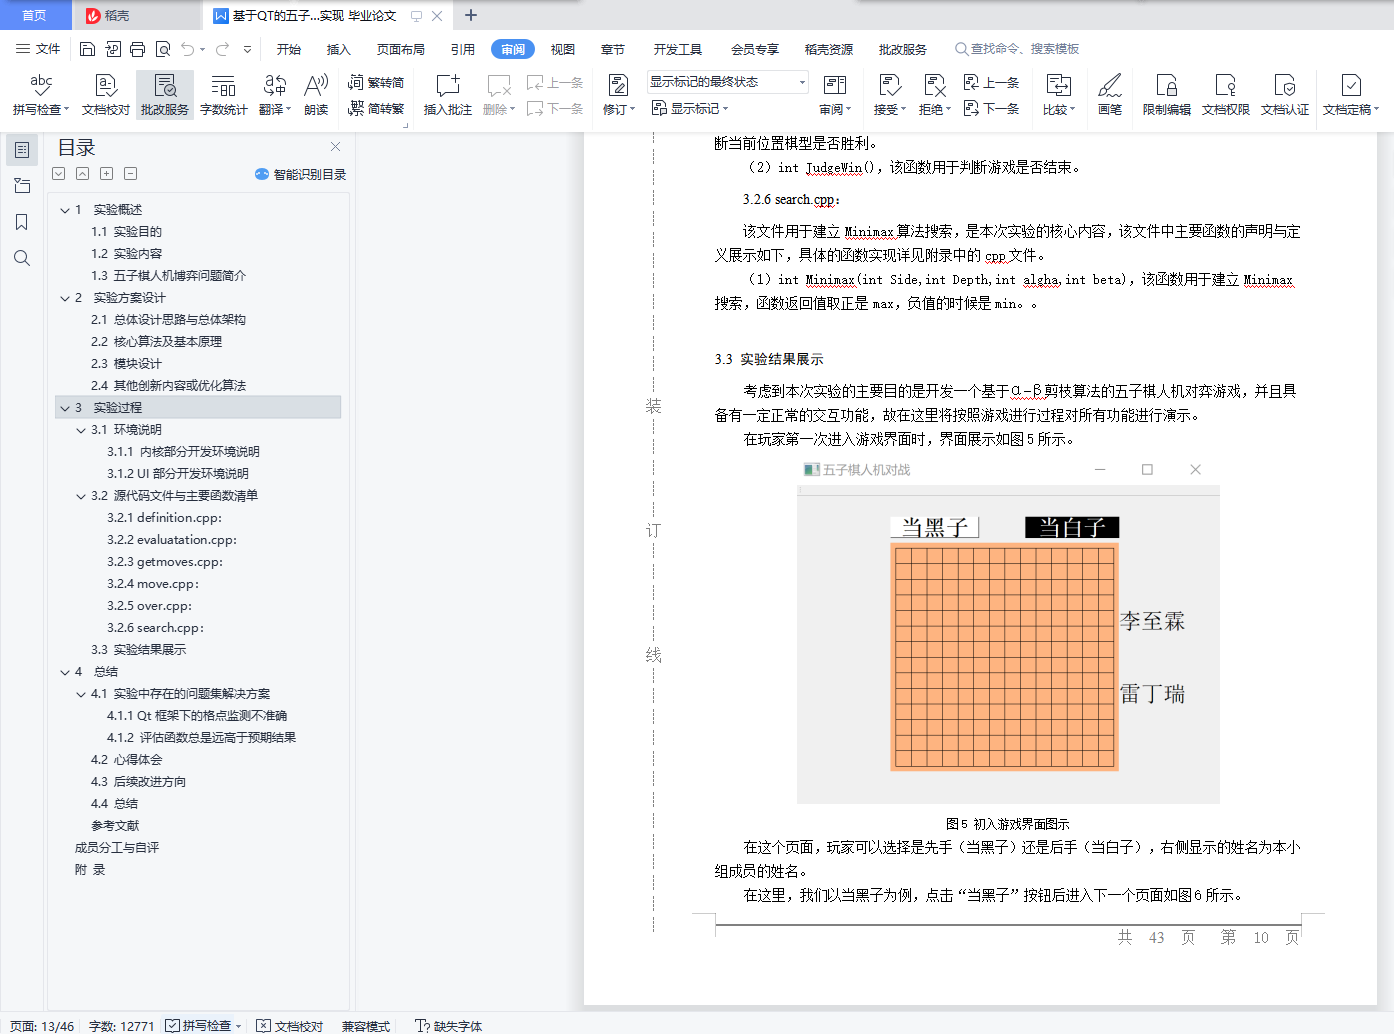This screenshot has width=1394, height=1034.
Task: Select the 五子棋人机对战 figure image in document
Action: click(1008, 632)
